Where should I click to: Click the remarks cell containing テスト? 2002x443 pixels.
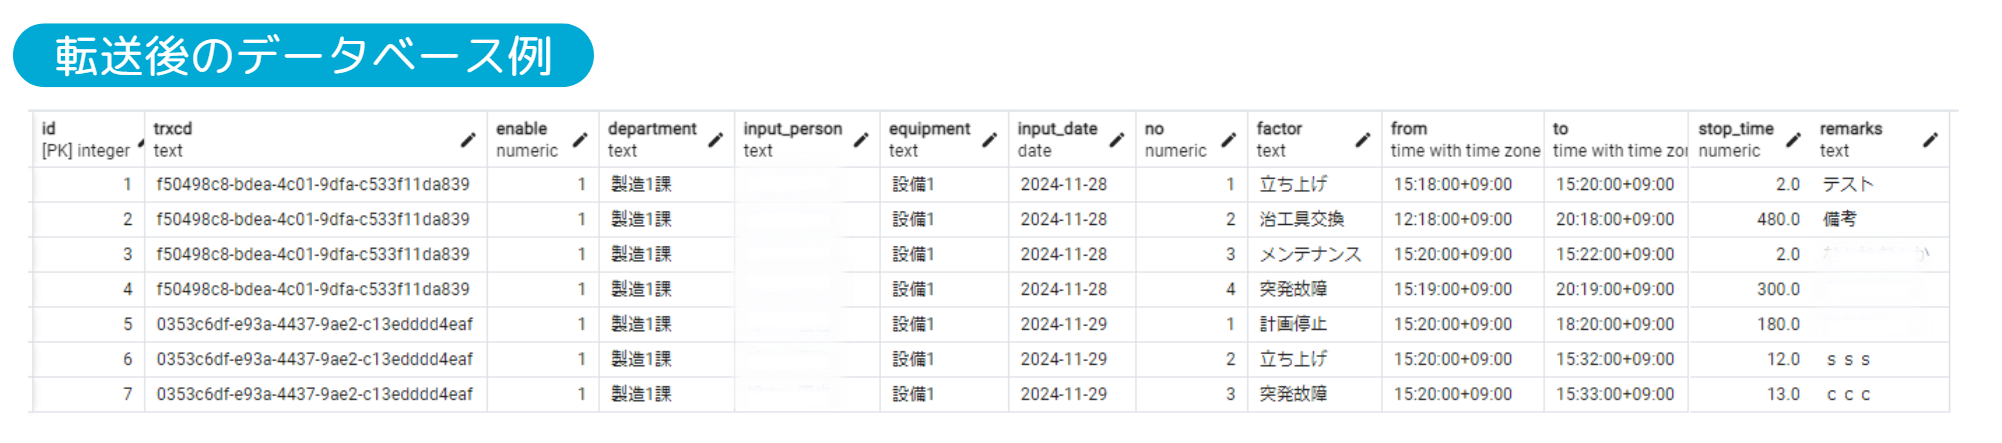click(x=1847, y=185)
